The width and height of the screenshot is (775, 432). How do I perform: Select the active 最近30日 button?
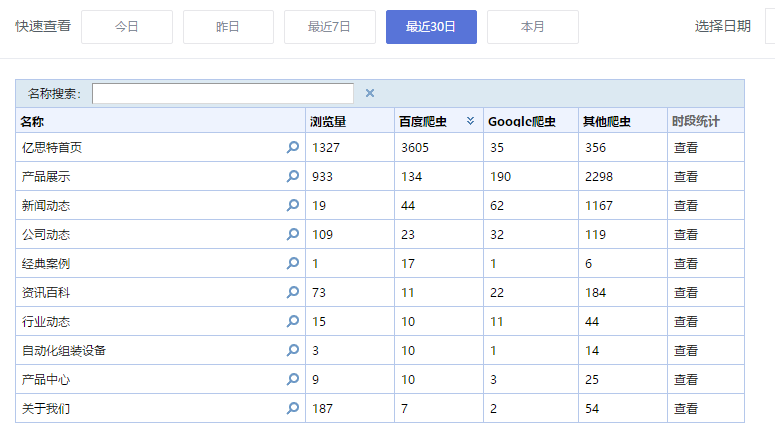[x=431, y=27]
